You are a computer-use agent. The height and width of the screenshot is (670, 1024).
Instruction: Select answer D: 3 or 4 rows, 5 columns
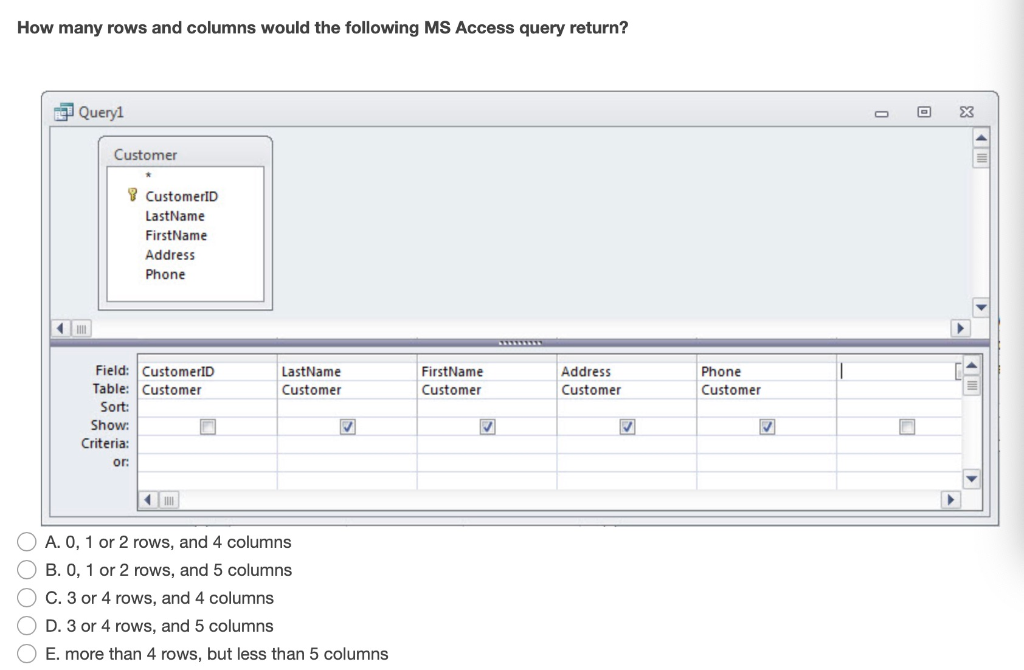26,626
